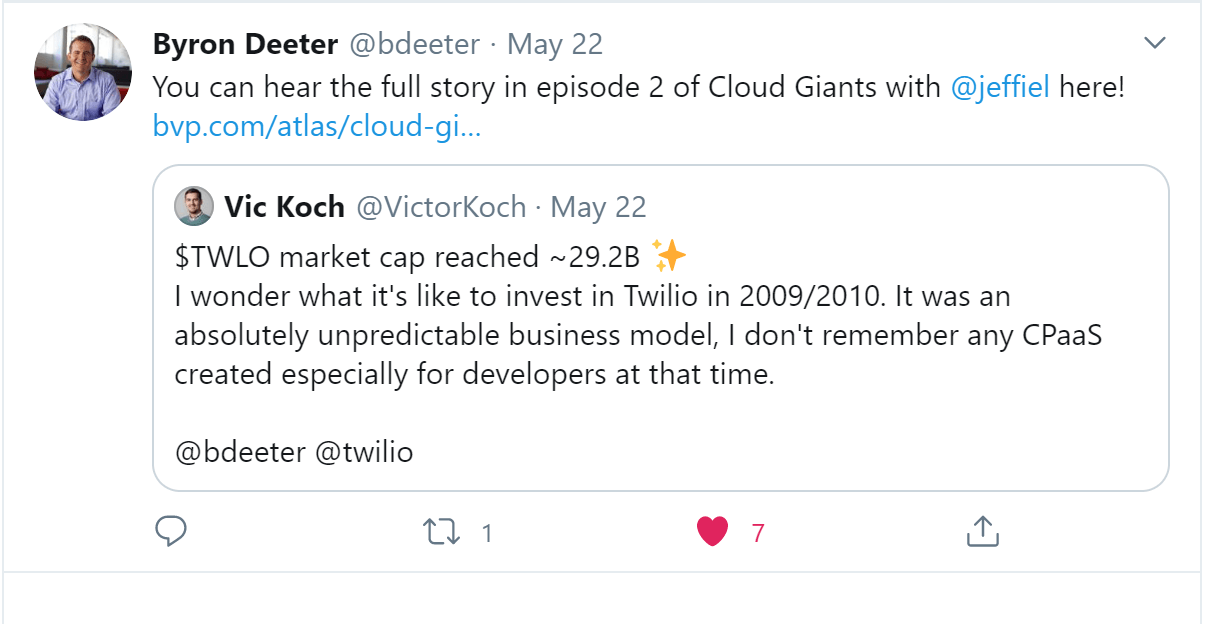Open the @jeffiel mention link

pyautogui.click(x=1000, y=87)
